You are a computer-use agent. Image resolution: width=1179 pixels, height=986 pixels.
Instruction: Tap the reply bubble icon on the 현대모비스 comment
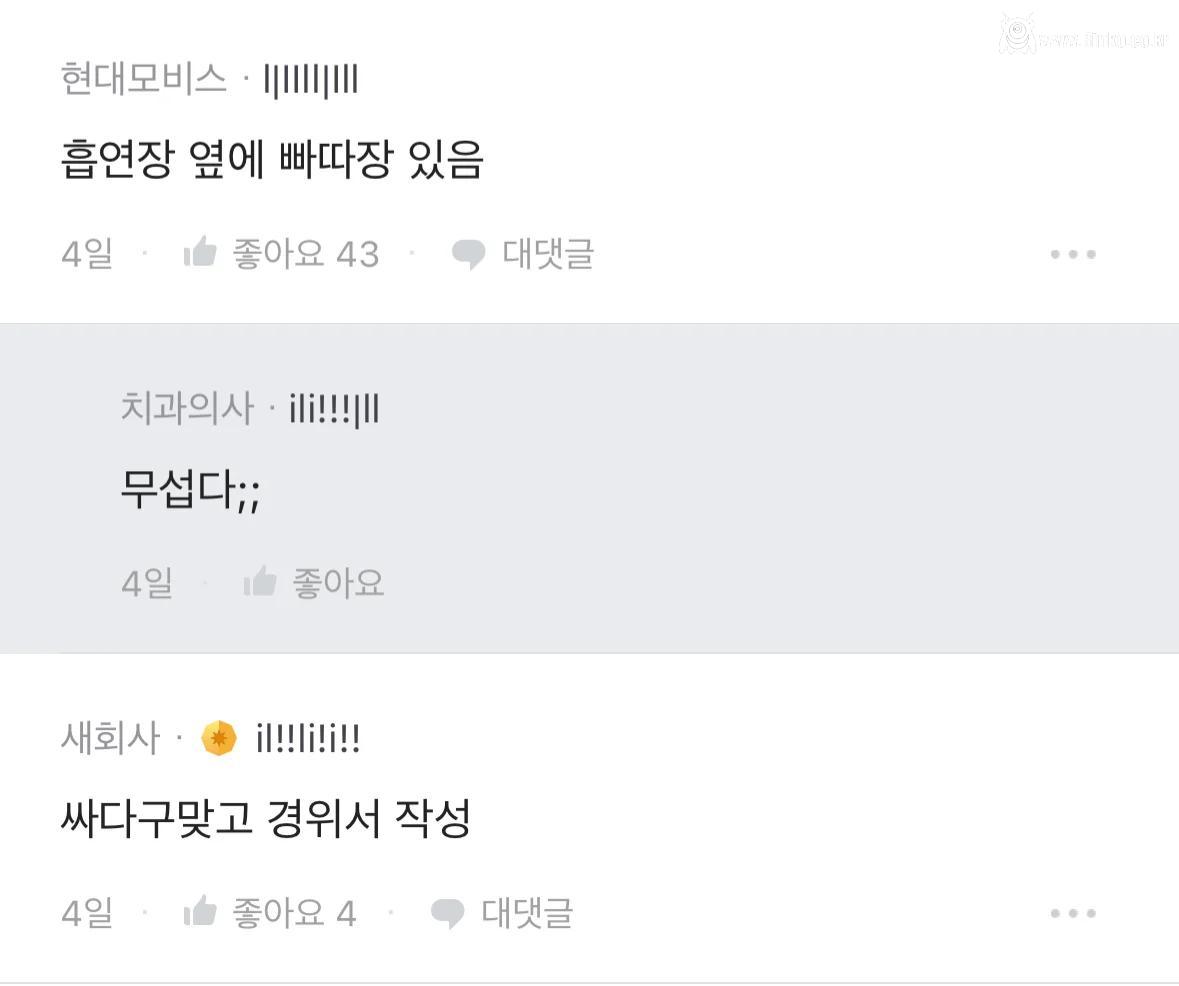pyautogui.click(x=468, y=254)
